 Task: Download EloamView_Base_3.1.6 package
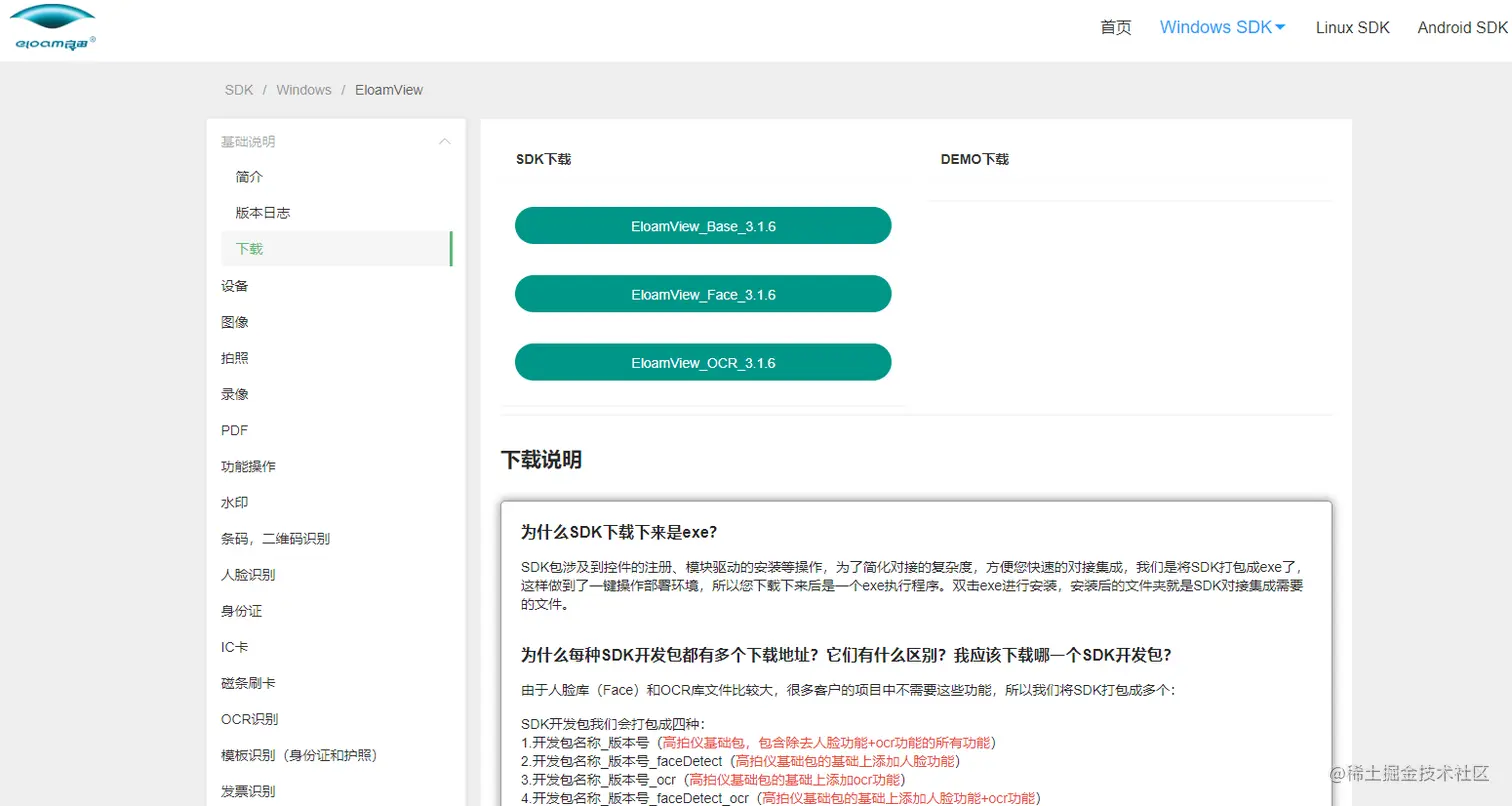click(x=703, y=226)
